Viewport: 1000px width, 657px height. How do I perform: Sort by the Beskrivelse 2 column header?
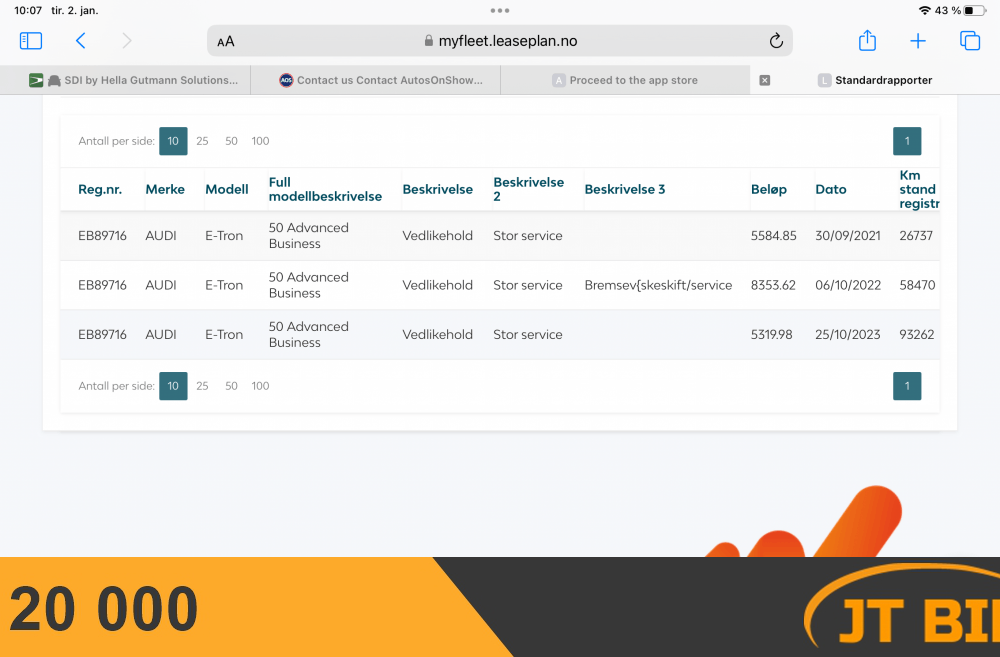coord(529,189)
